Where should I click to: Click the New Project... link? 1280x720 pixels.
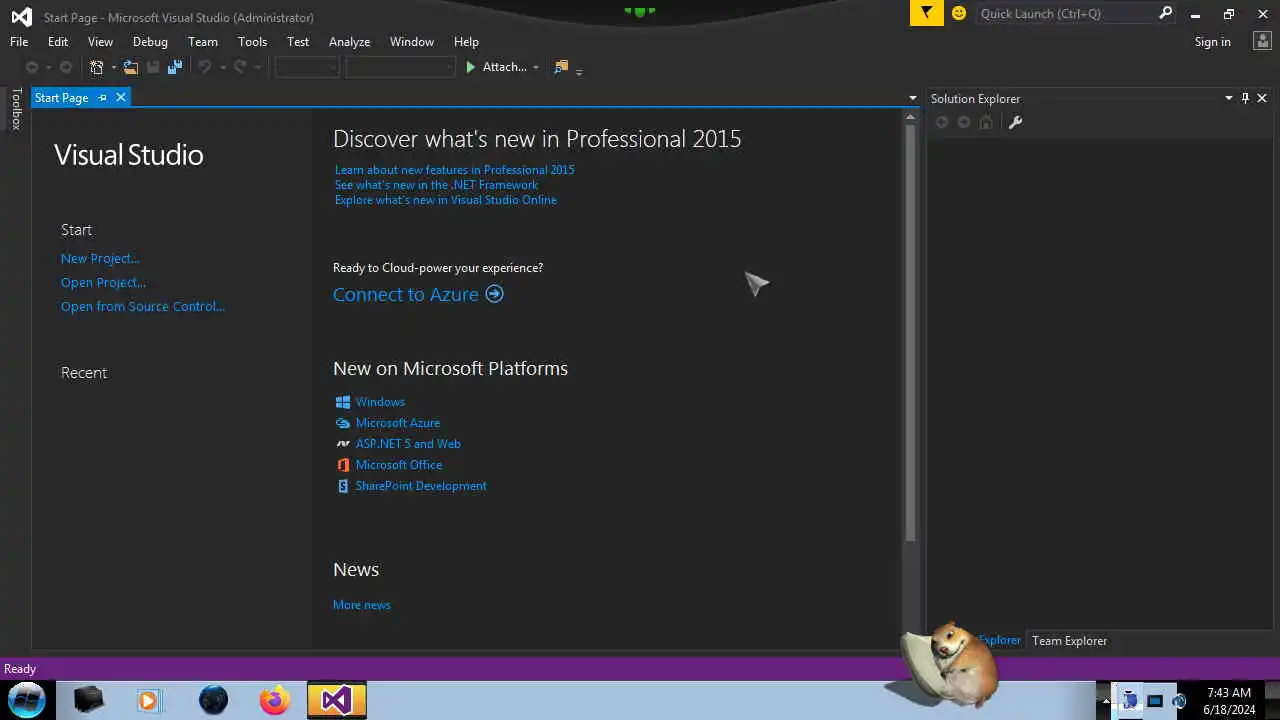pyautogui.click(x=100, y=258)
